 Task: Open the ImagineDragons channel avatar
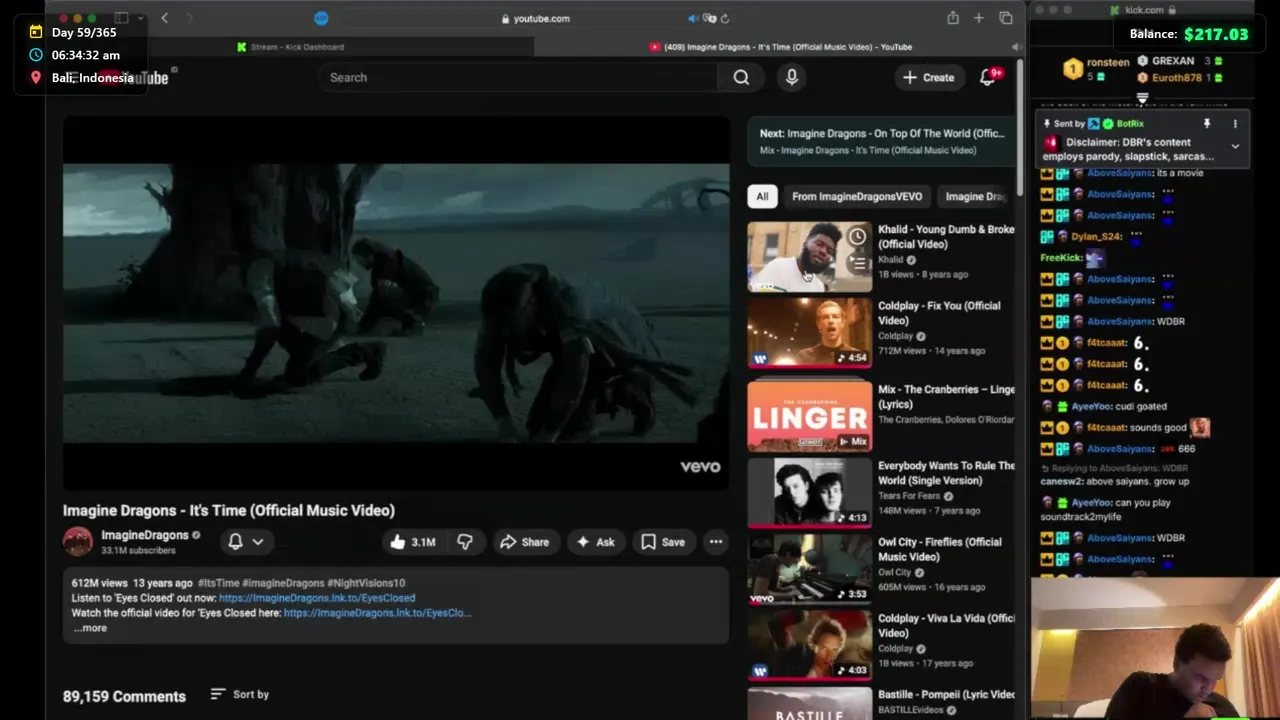point(78,541)
